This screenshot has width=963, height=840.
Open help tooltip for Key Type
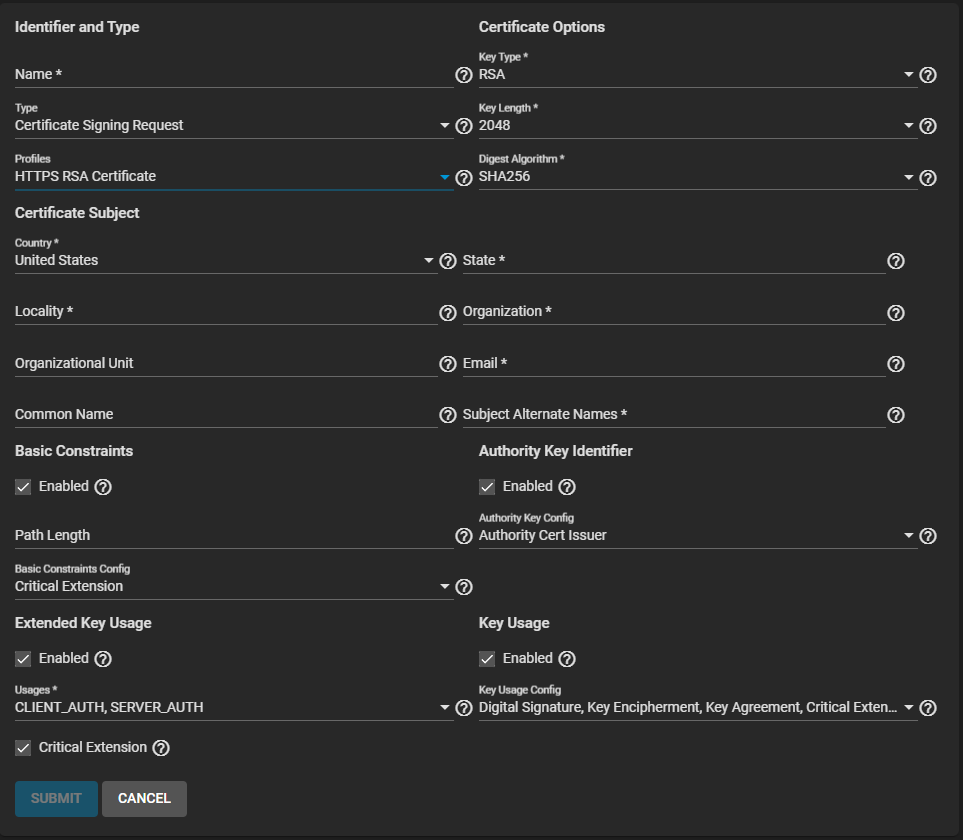tap(927, 75)
